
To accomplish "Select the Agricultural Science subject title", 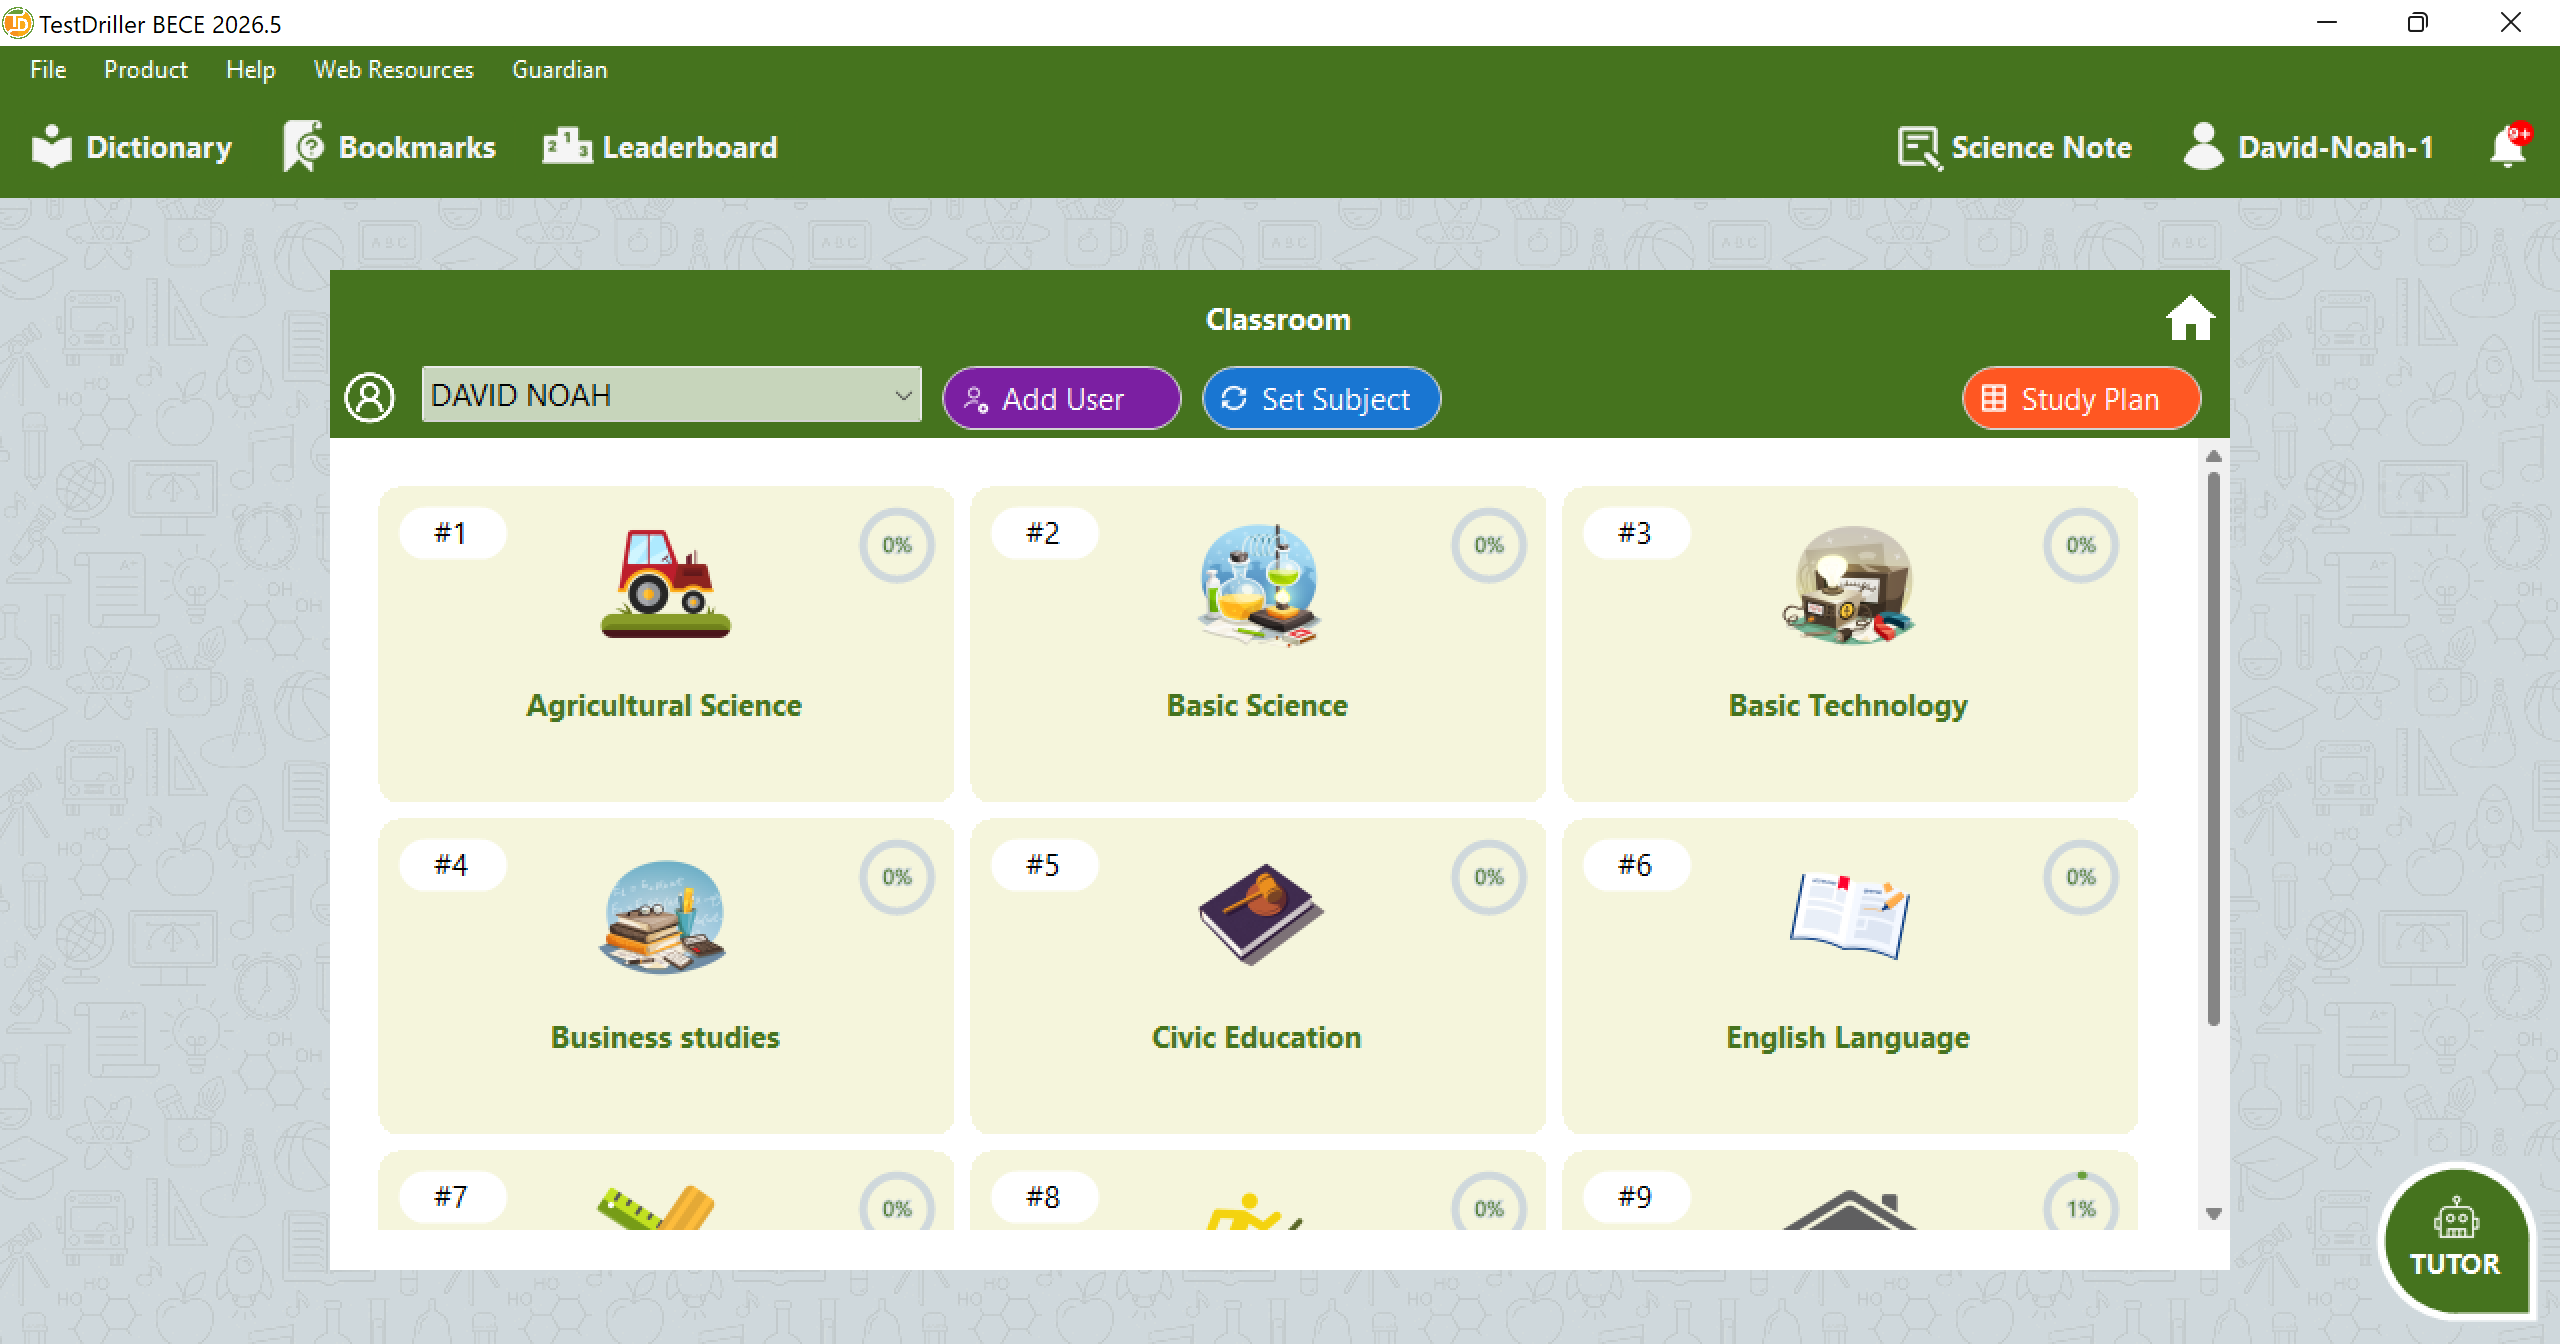I will 664,705.
